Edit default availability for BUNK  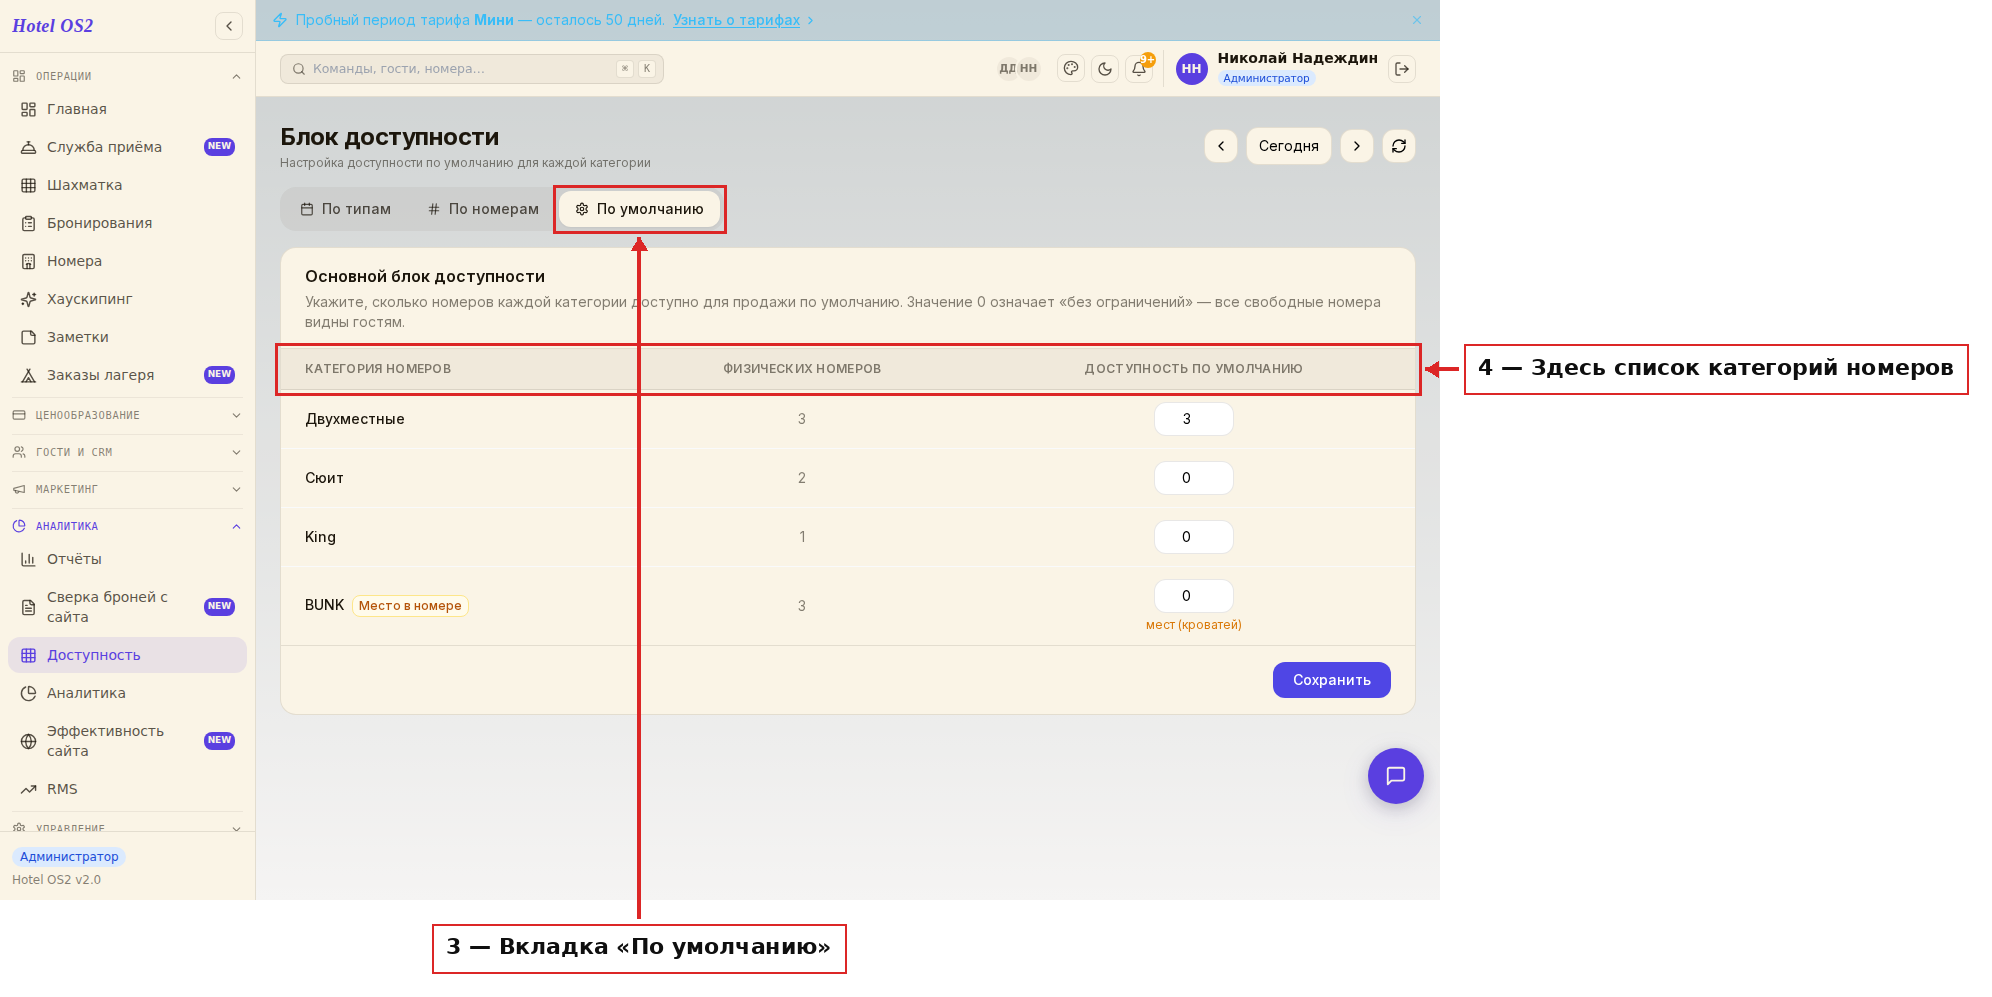point(1194,596)
